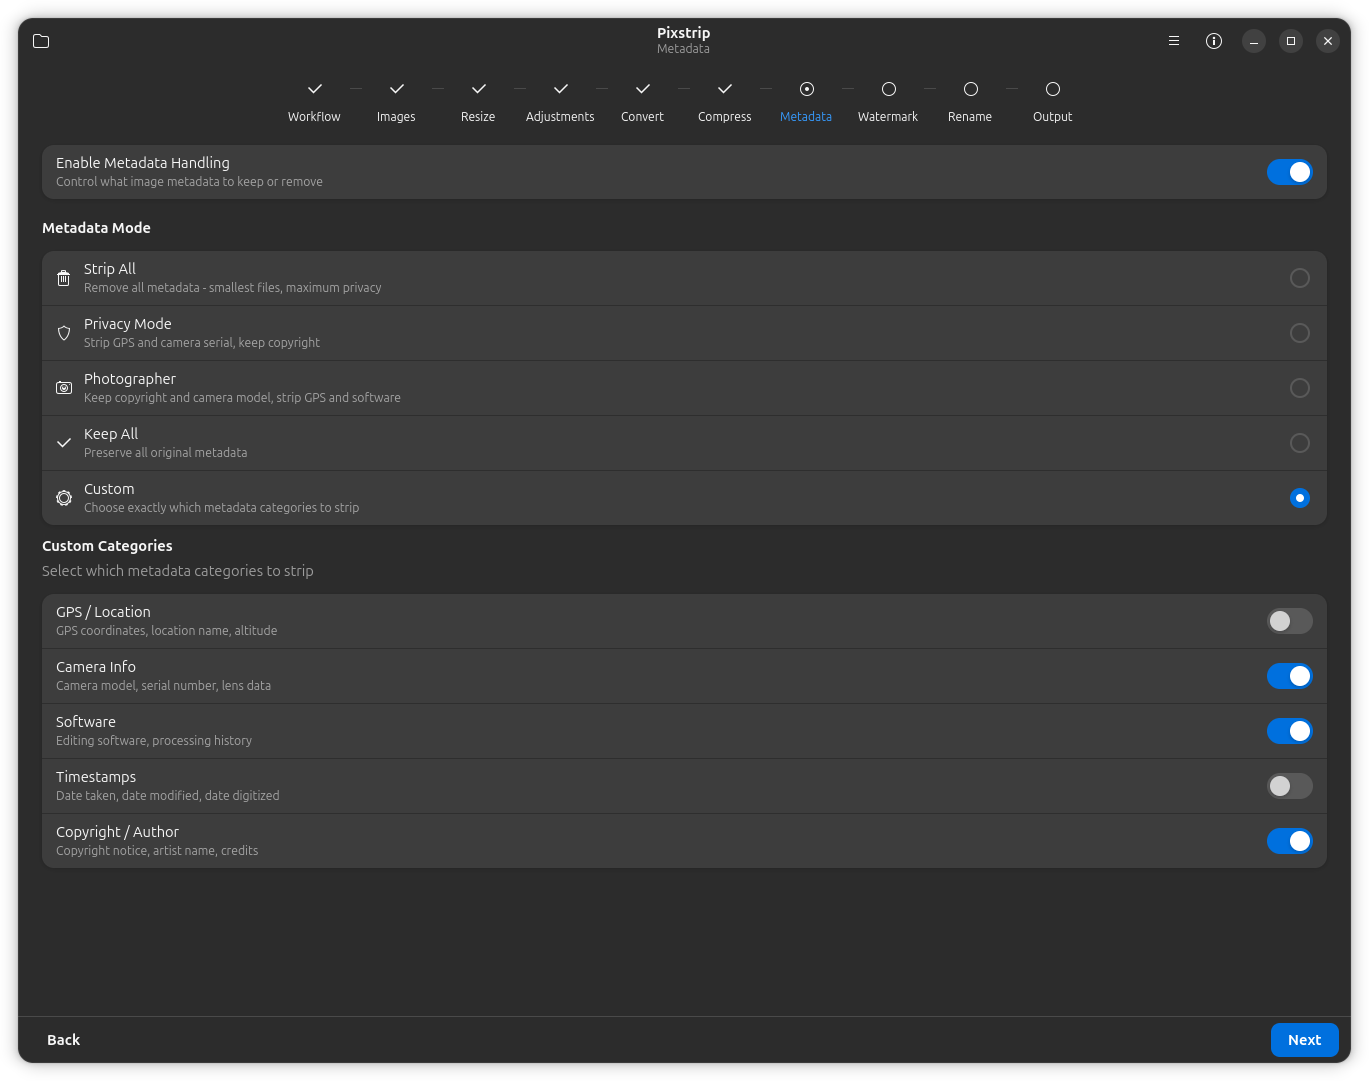Disable the Enable Metadata Handling switch
Screen dimensions: 1369x1081
point(1289,172)
